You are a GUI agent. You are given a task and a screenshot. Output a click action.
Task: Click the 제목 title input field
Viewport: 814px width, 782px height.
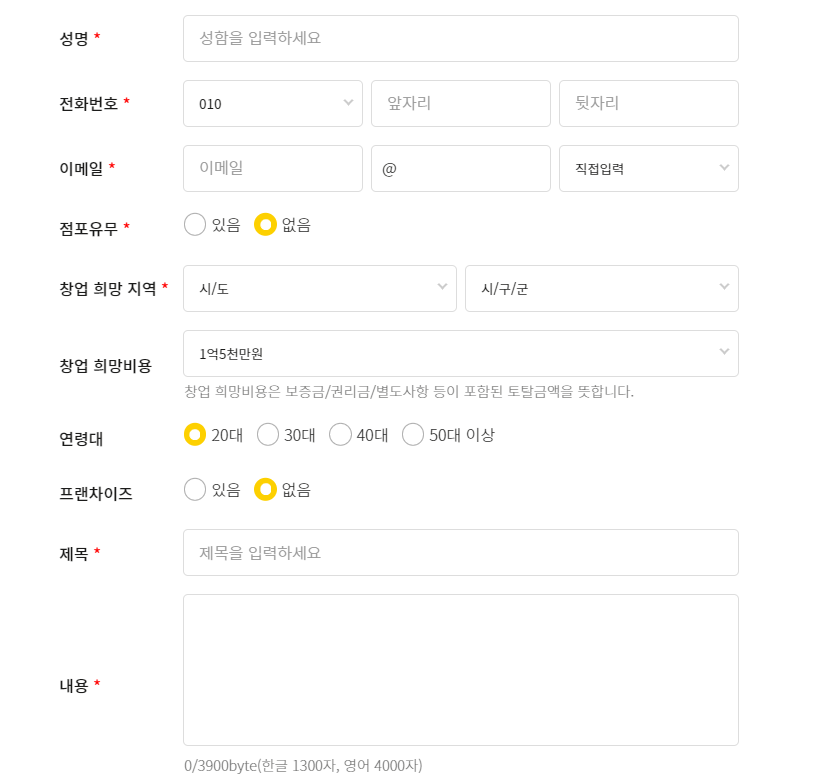[x=460, y=552]
